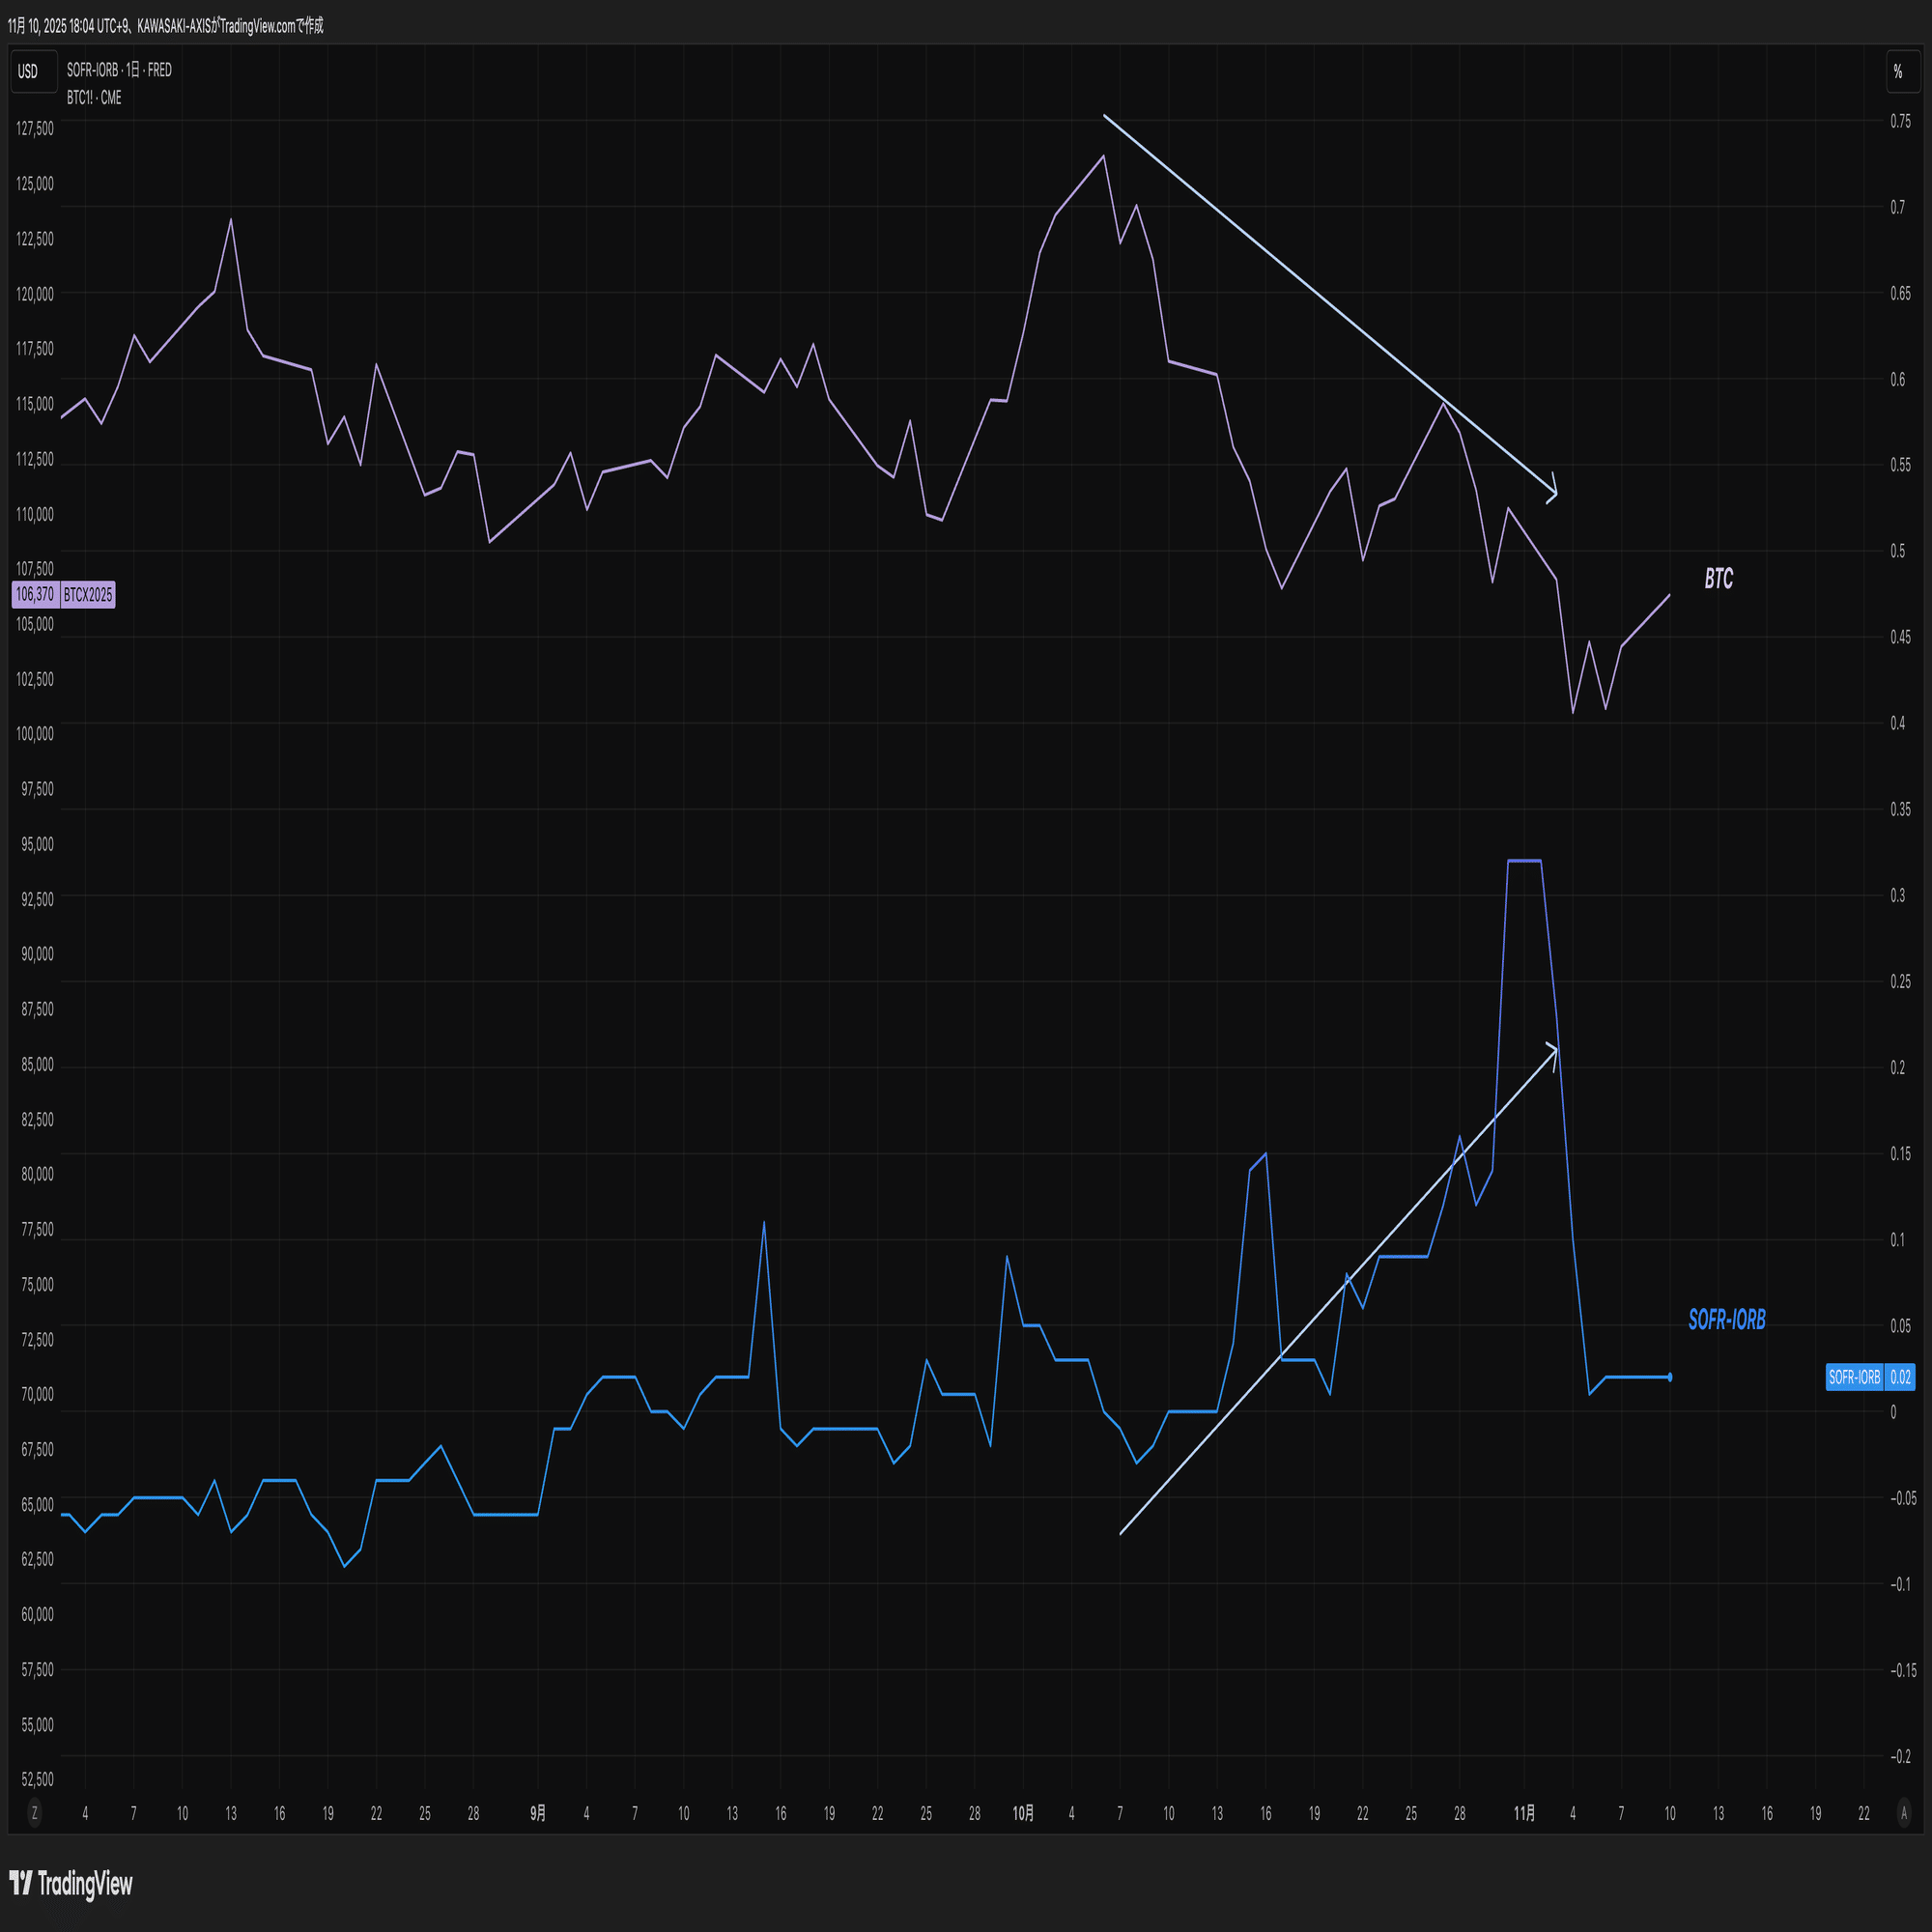The height and width of the screenshot is (1932, 1932).
Task: Click the TradingView.com creation caption at top
Action: (x=166, y=26)
